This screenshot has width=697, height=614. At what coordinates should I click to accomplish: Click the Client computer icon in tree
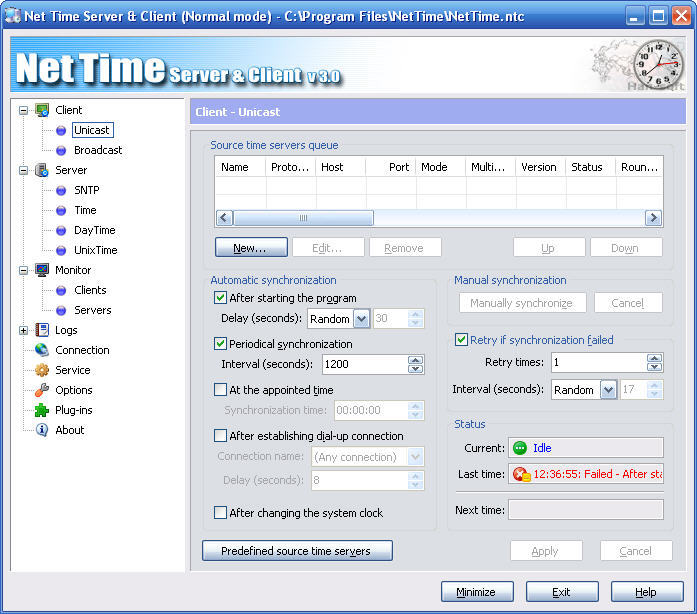pos(42,110)
